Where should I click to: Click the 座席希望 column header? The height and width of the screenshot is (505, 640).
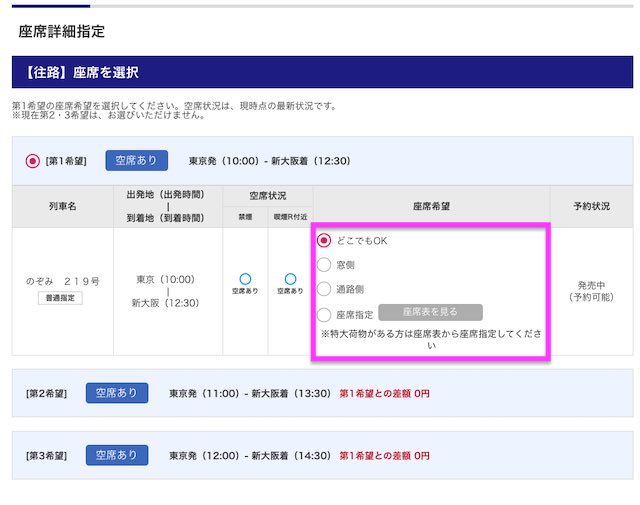(x=431, y=205)
